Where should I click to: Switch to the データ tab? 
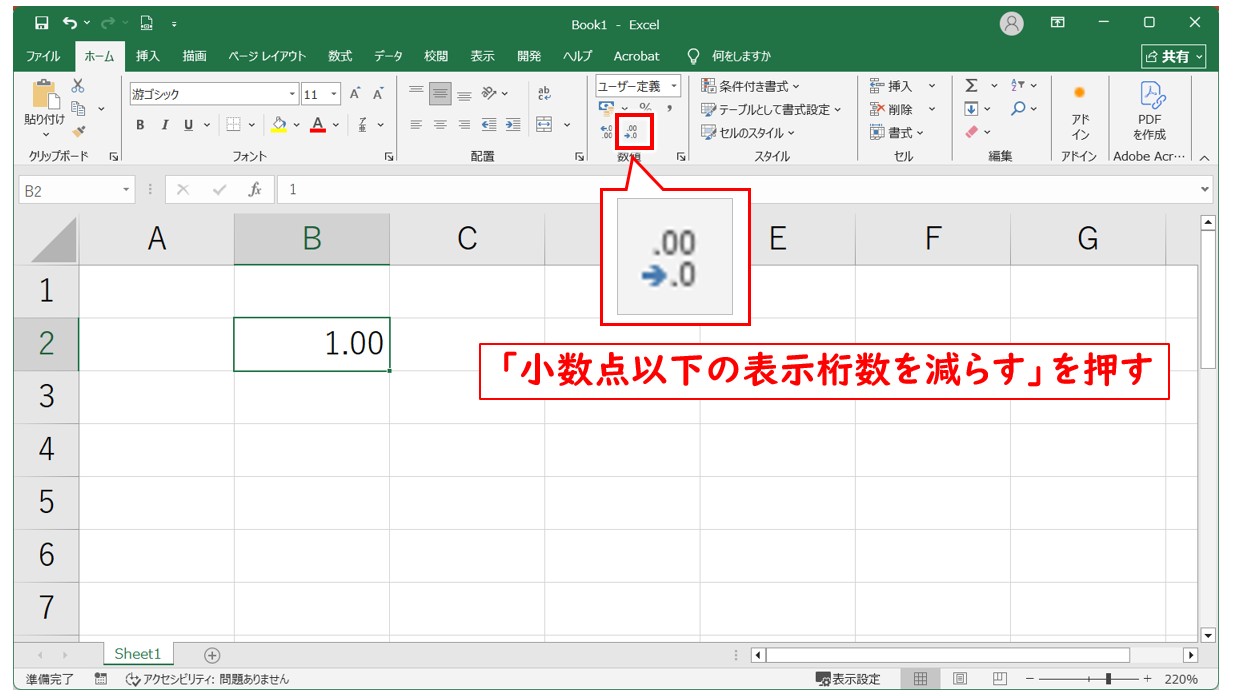tap(388, 56)
